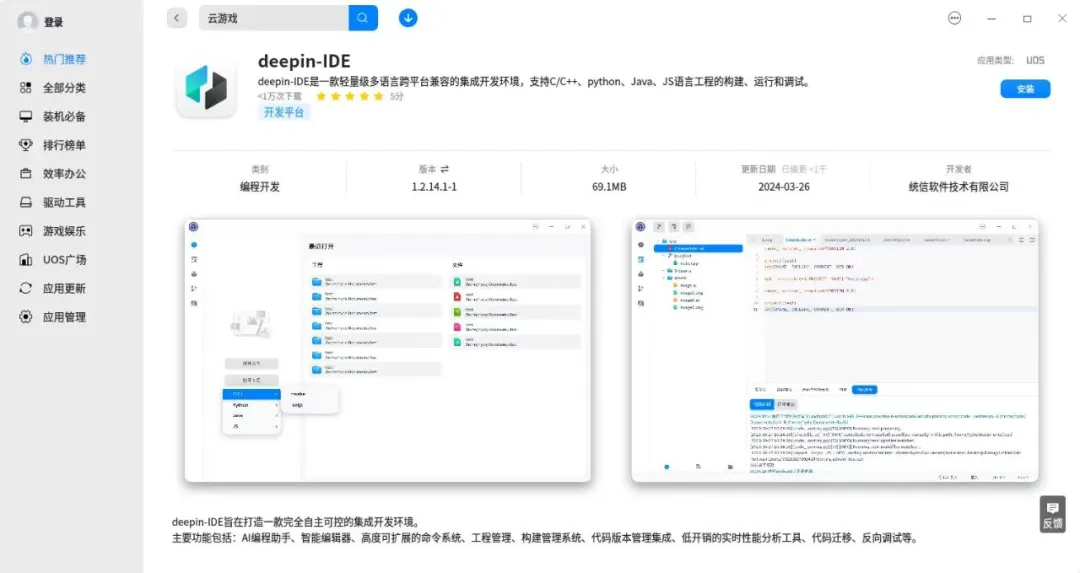Click the UOS application type label
The image size is (1080, 573).
click(x=1035, y=61)
